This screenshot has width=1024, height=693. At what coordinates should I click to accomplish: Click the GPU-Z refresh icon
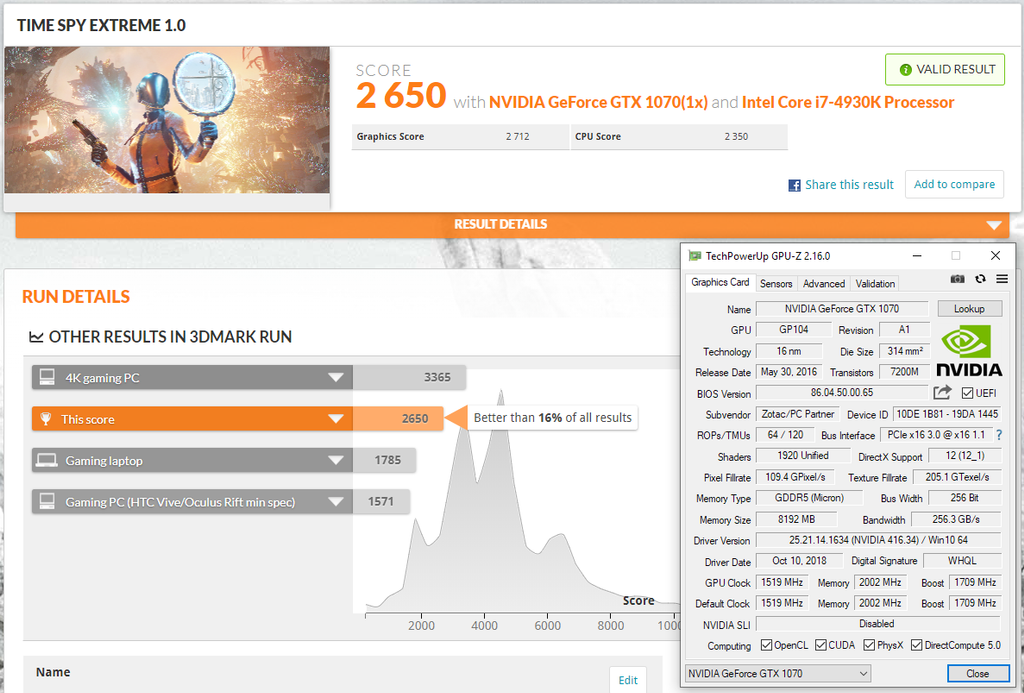[x=980, y=279]
